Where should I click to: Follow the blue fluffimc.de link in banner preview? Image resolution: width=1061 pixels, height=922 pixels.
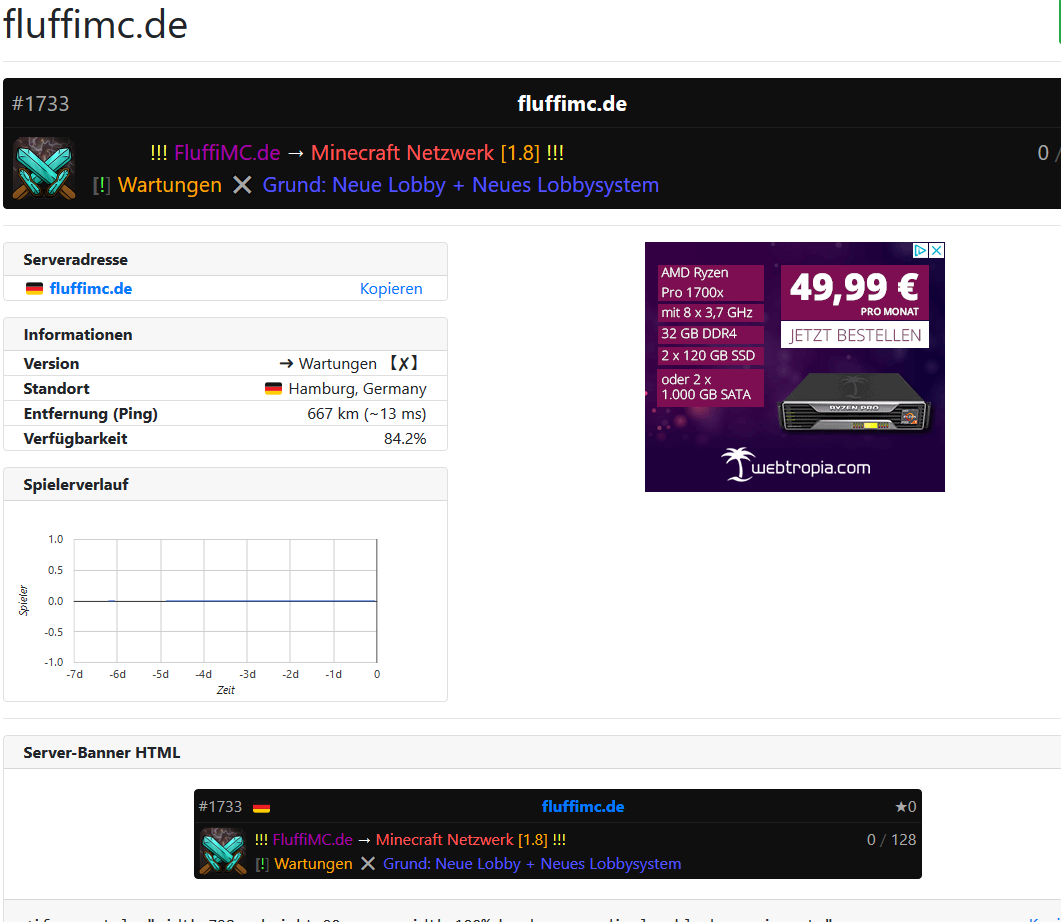click(583, 807)
